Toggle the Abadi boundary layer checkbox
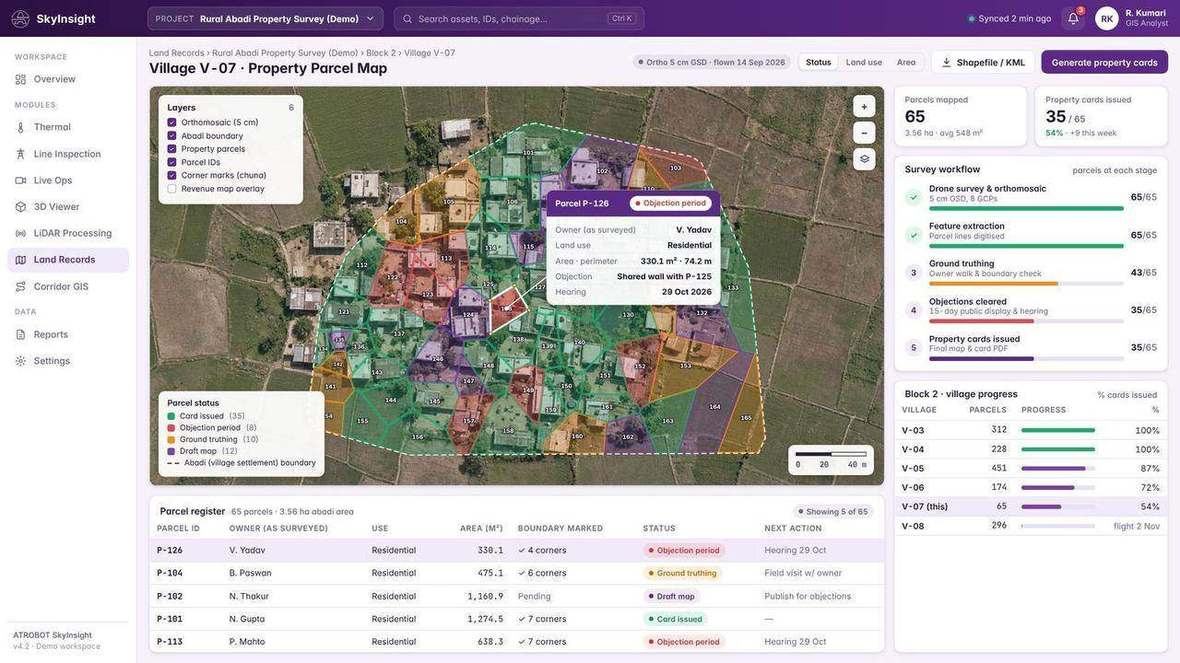 click(x=172, y=136)
